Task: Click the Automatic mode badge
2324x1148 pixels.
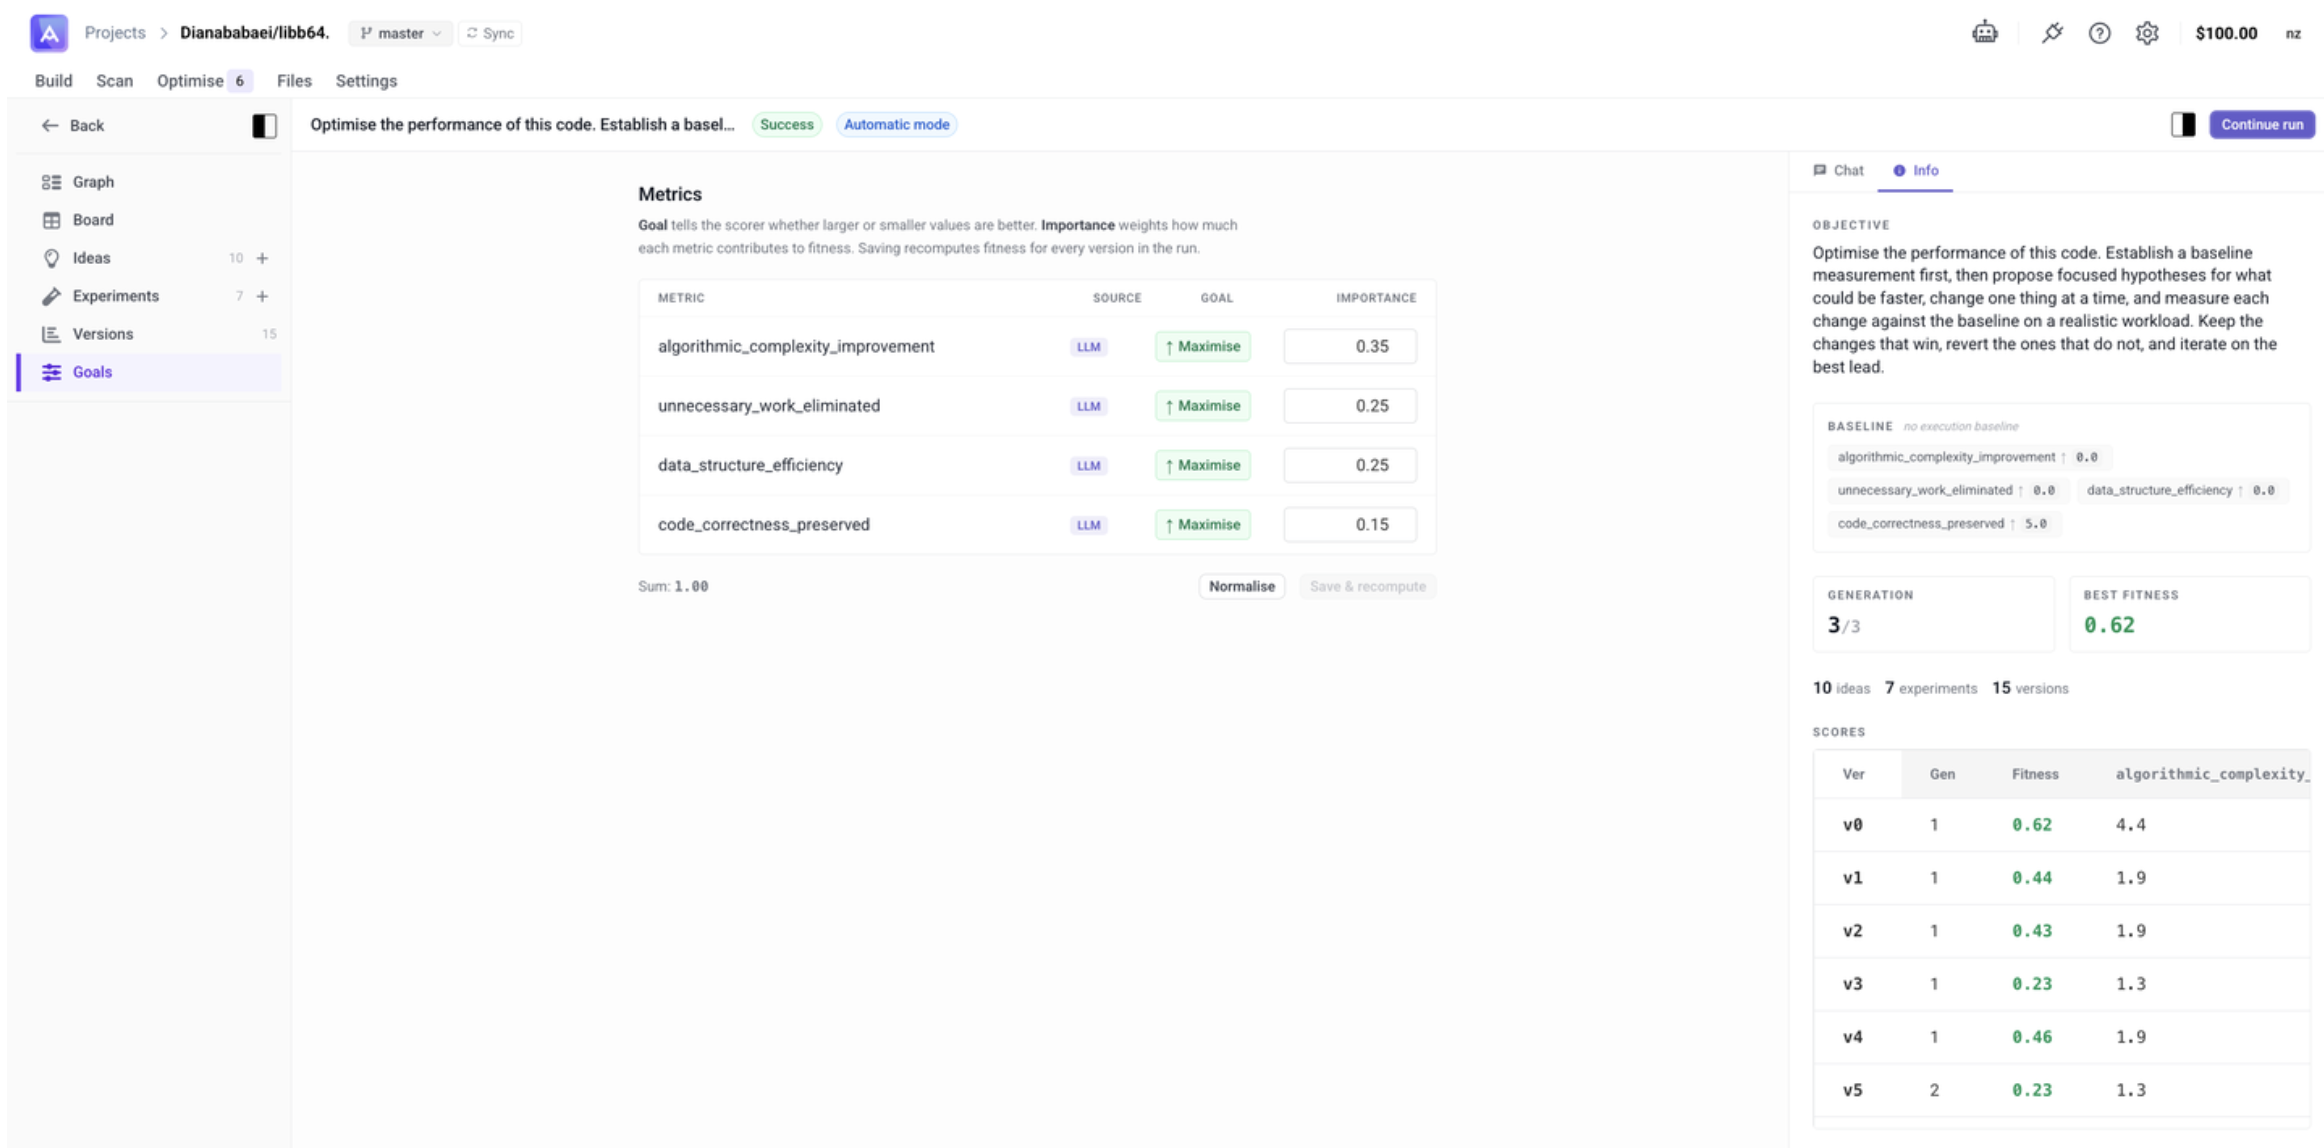Action: pos(896,124)
